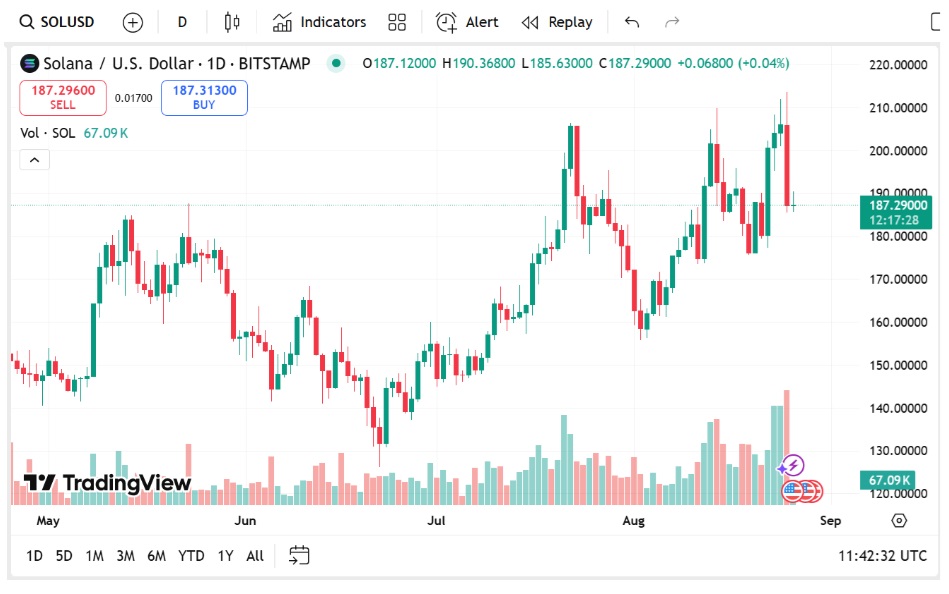Collapse the chart legend with the chevron
The width and height of the screenshot is (949, 594).
[34, 159]
